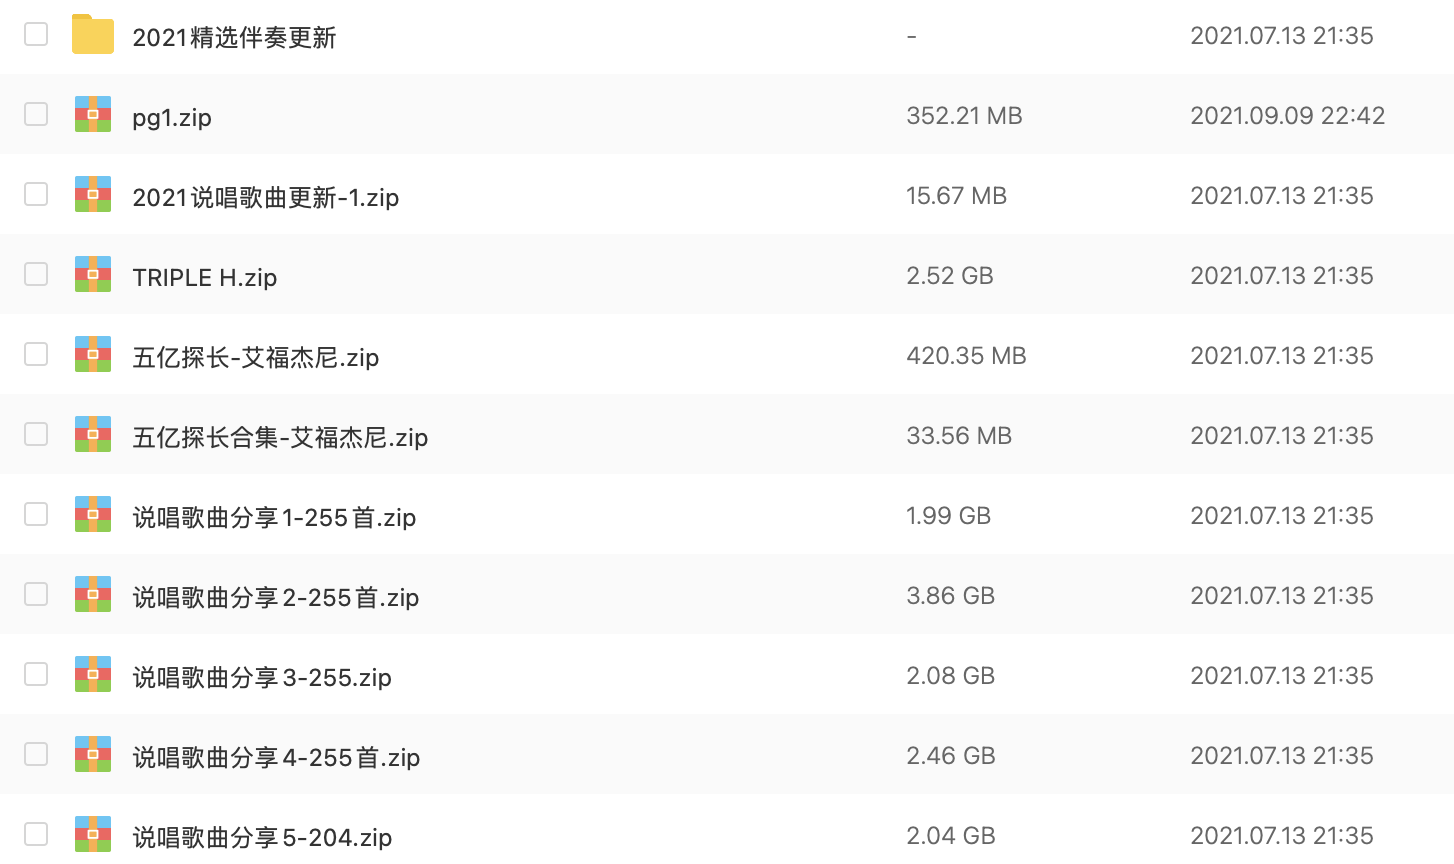Image resolution: width=1454 pixels, height=864 pixels.
Task: Check the box for 说唱歌曲分享4-255首.zip
Action: pyautogui.click(x=36, y=754)
